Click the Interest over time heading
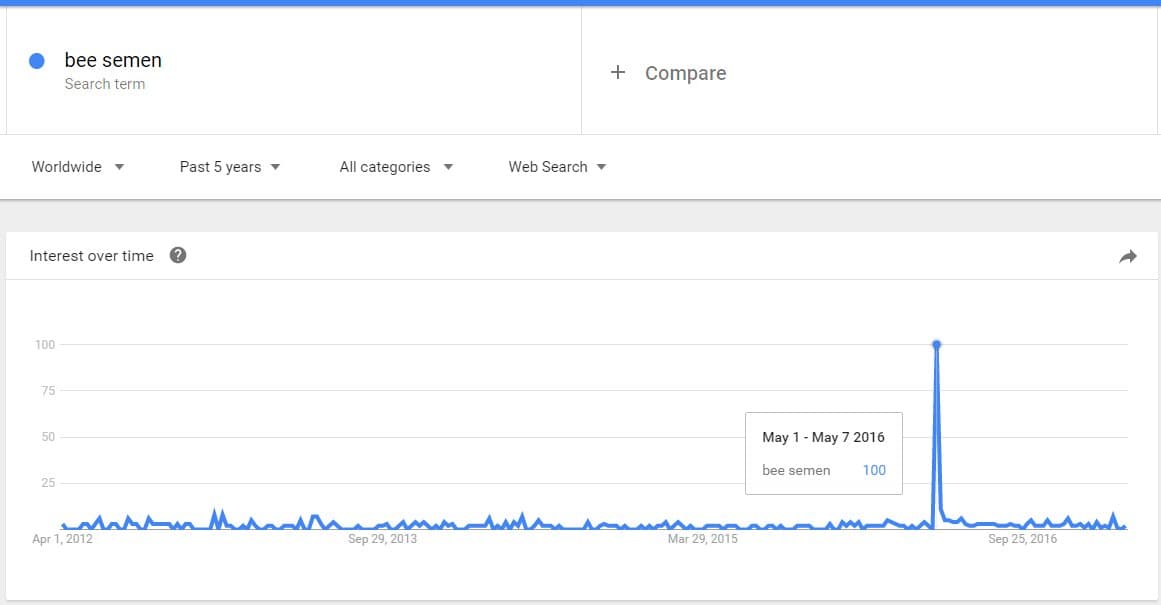 91,256
